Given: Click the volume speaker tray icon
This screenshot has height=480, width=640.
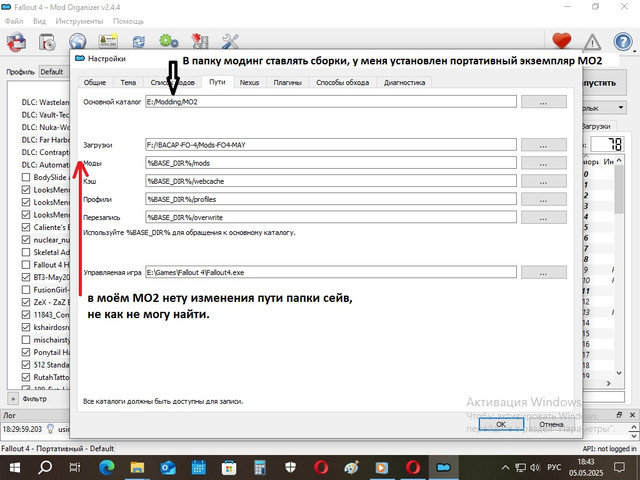Looking at the screenshot, I should point(535,467).
